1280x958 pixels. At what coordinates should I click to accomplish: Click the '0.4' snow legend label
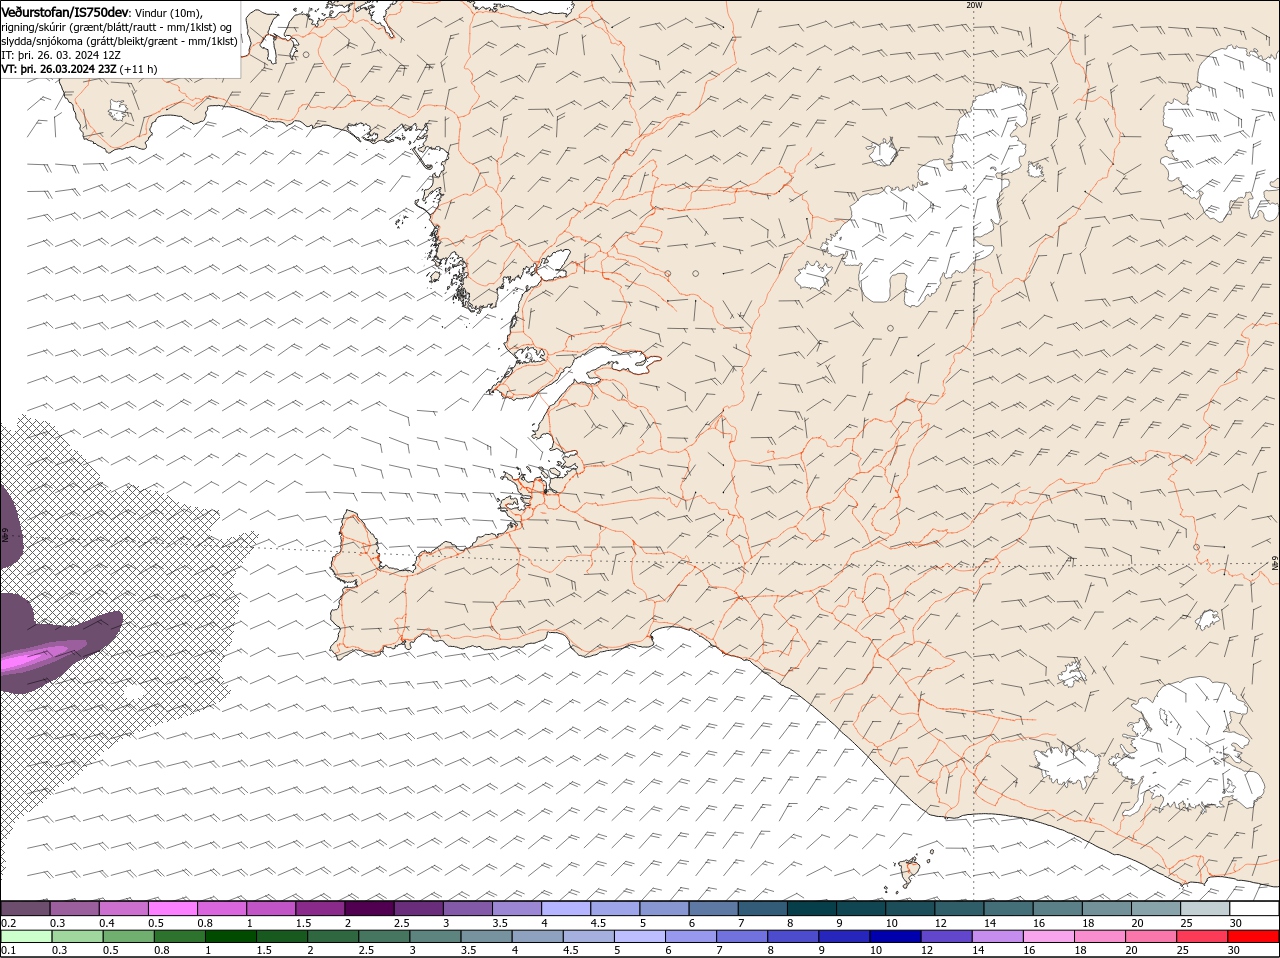(106, 922)
